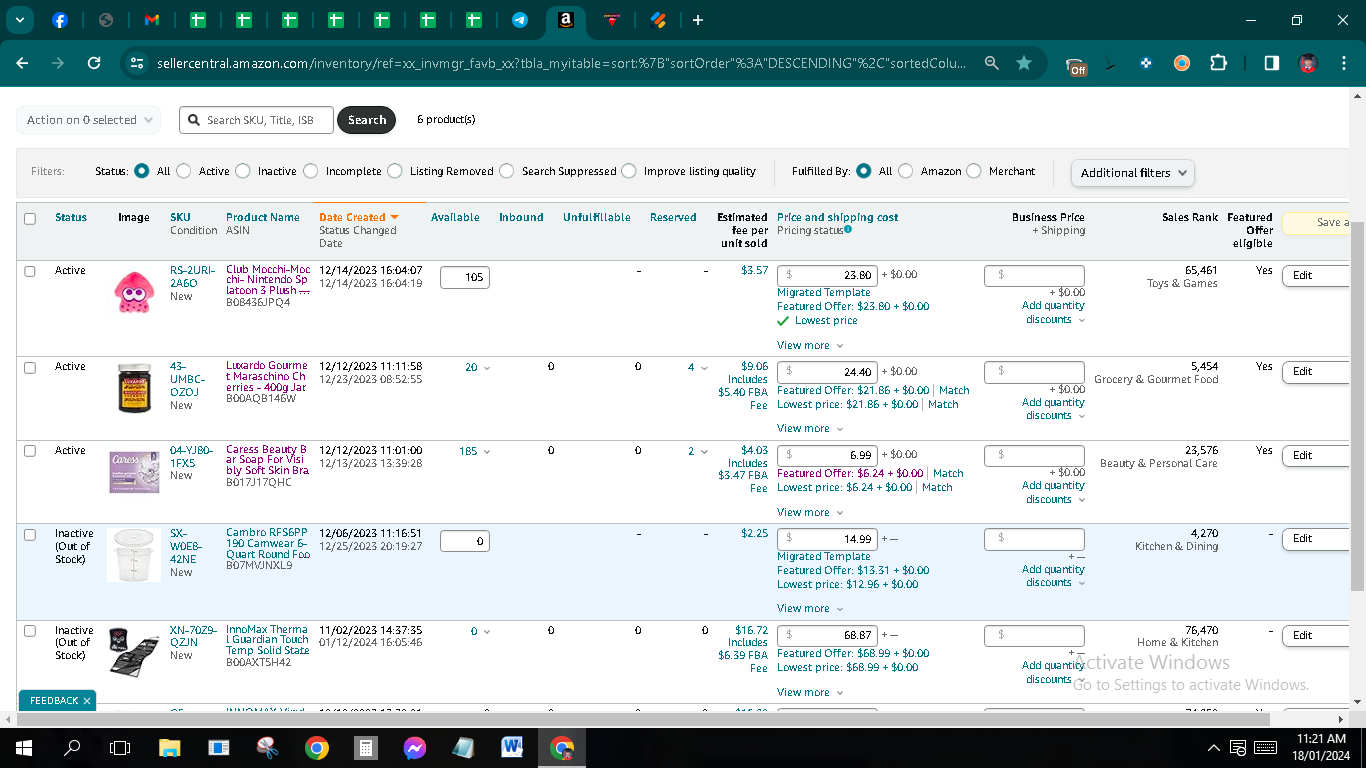The width and height of the screenshot is (1366, 768).
Task: Click the Save all button
Action: (x=1315, y=222)
